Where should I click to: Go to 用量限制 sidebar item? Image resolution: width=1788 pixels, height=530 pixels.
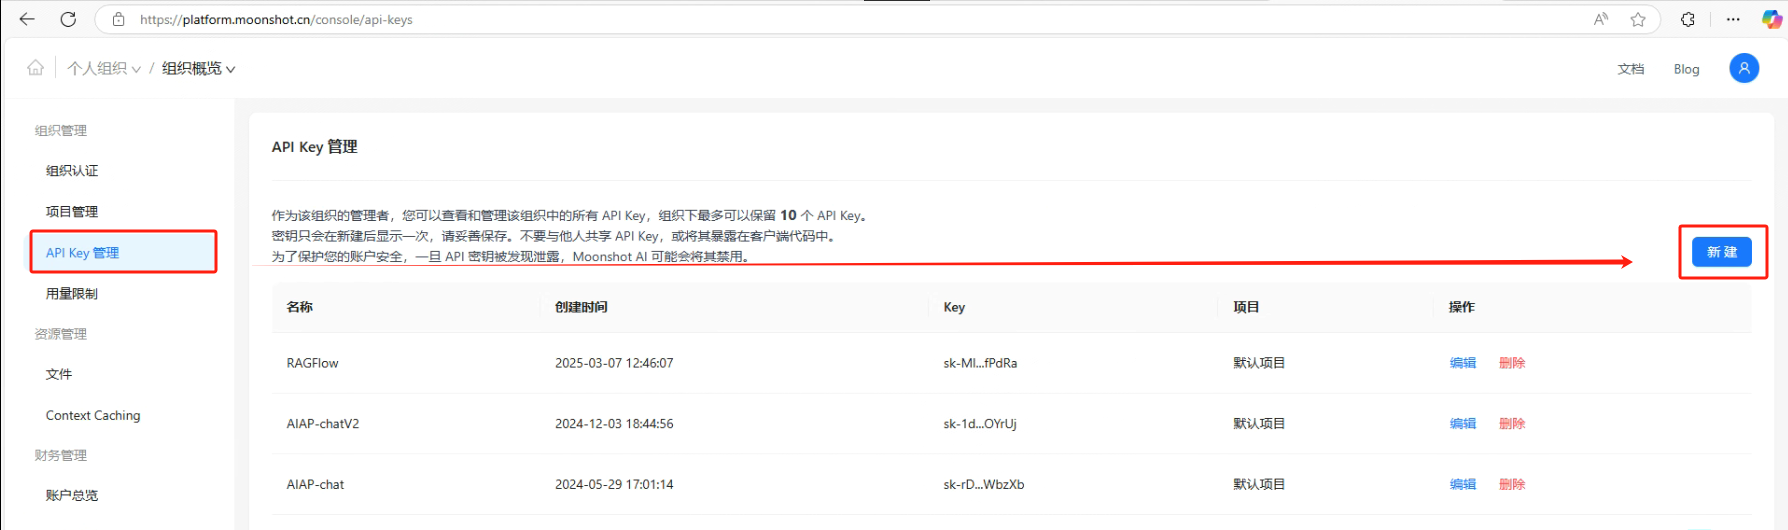tap(72, 294)
